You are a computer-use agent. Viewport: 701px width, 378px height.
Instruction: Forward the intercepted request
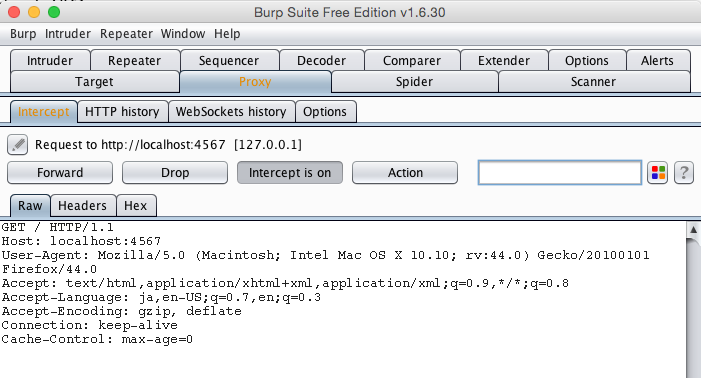click(60, 172)
